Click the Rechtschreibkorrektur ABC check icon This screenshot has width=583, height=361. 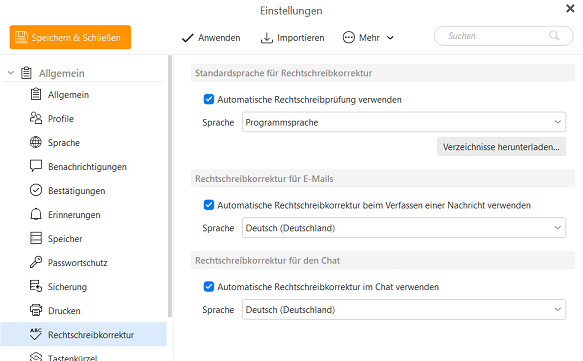36,334
